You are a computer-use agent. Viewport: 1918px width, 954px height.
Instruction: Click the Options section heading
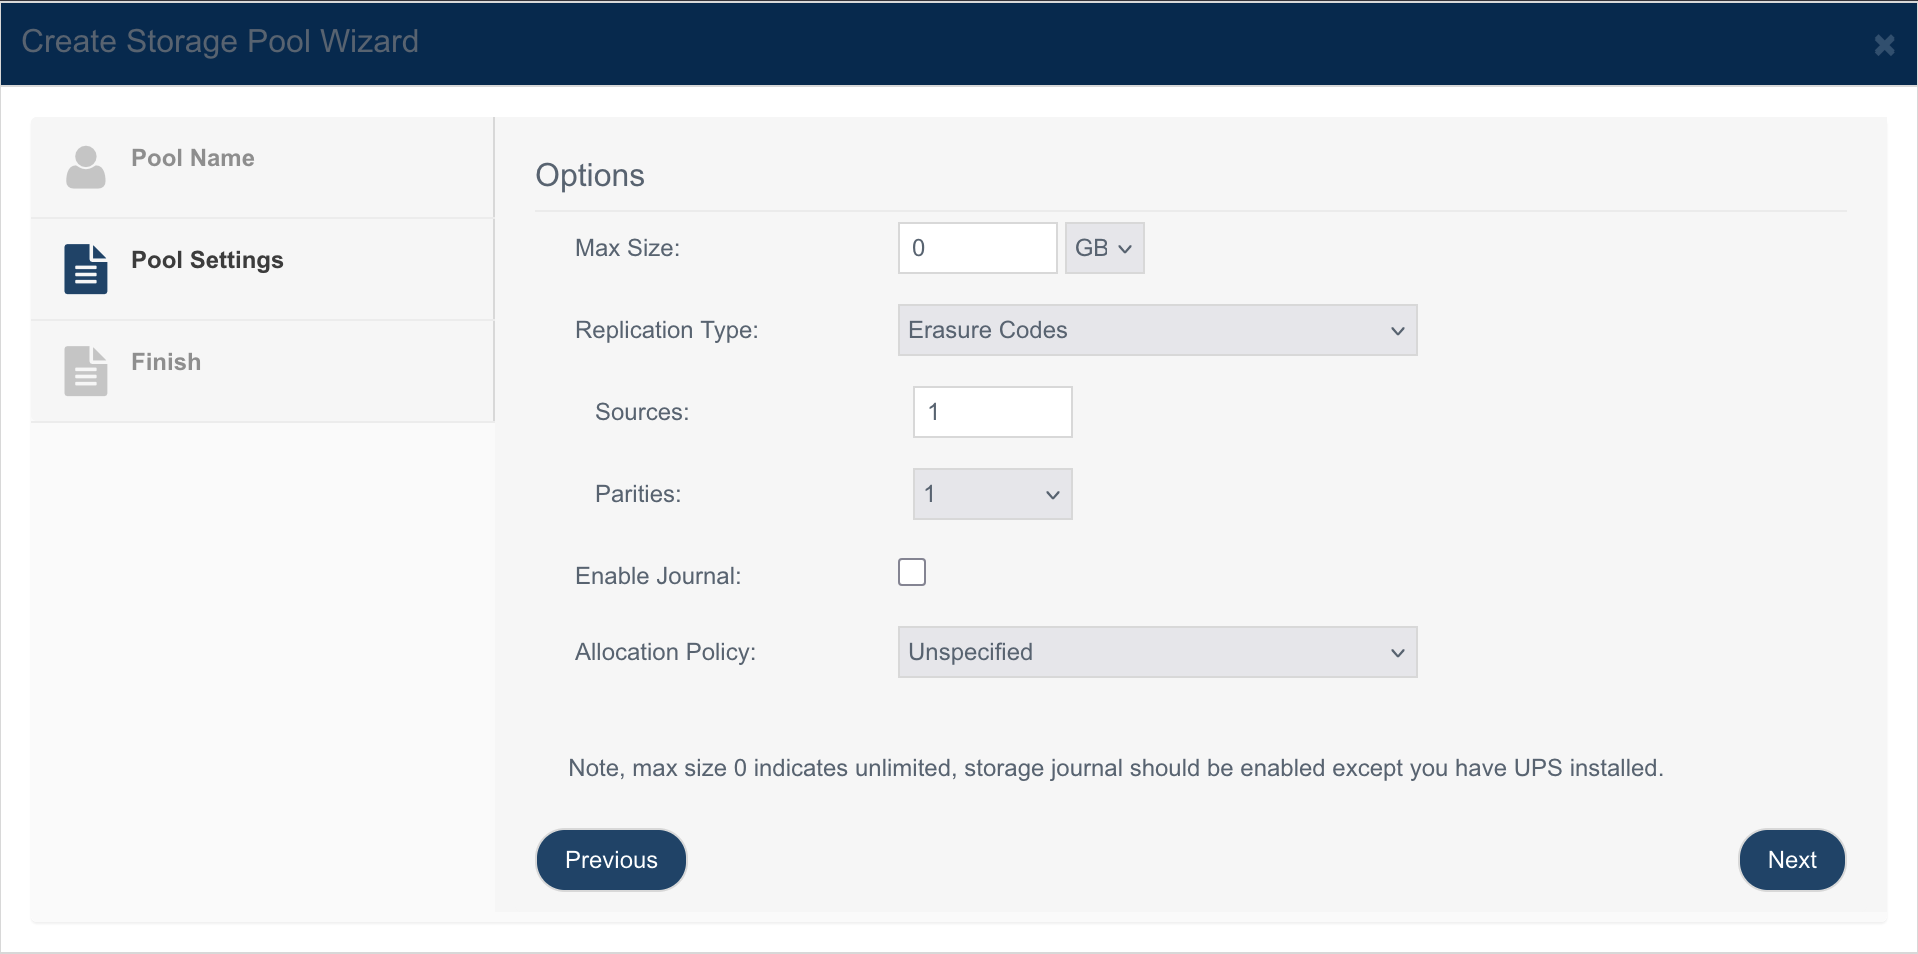tap(590, 175)
